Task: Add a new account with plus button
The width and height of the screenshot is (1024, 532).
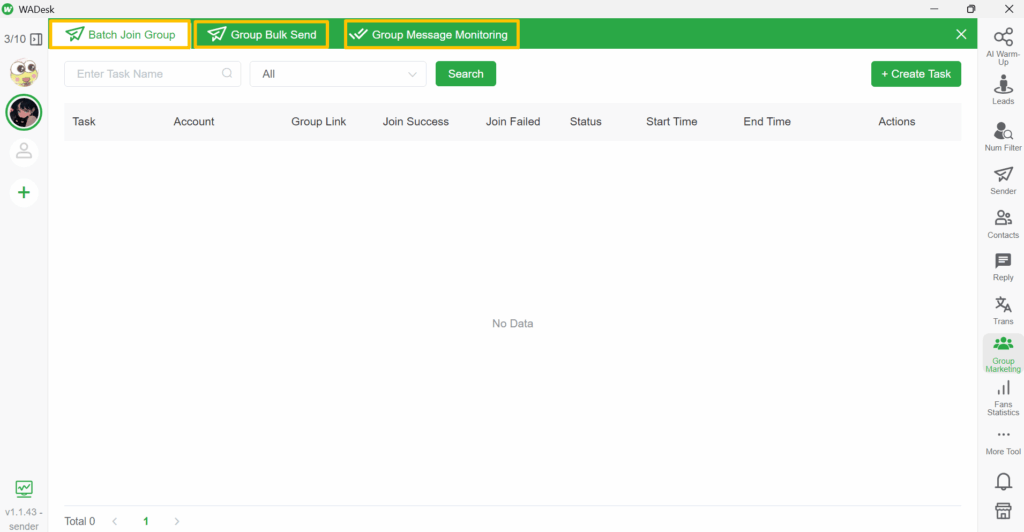Action: tap(24, 193)
